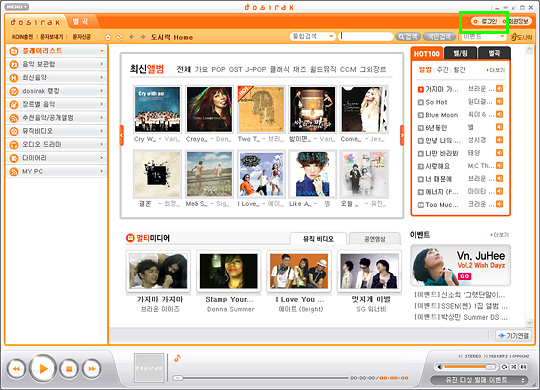Skip to the previous track

click(x=16, y=369)
